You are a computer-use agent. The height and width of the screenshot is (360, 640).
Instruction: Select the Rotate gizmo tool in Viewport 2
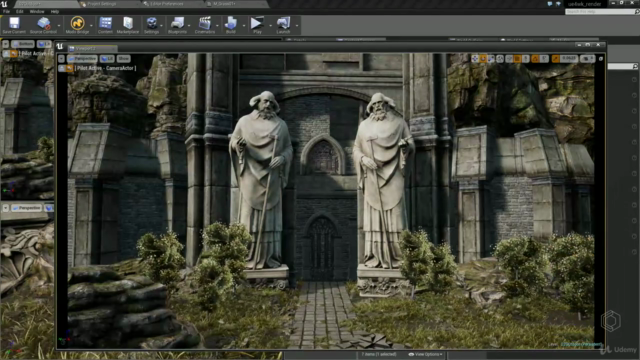pyautogui.click(x=483, y=59)
